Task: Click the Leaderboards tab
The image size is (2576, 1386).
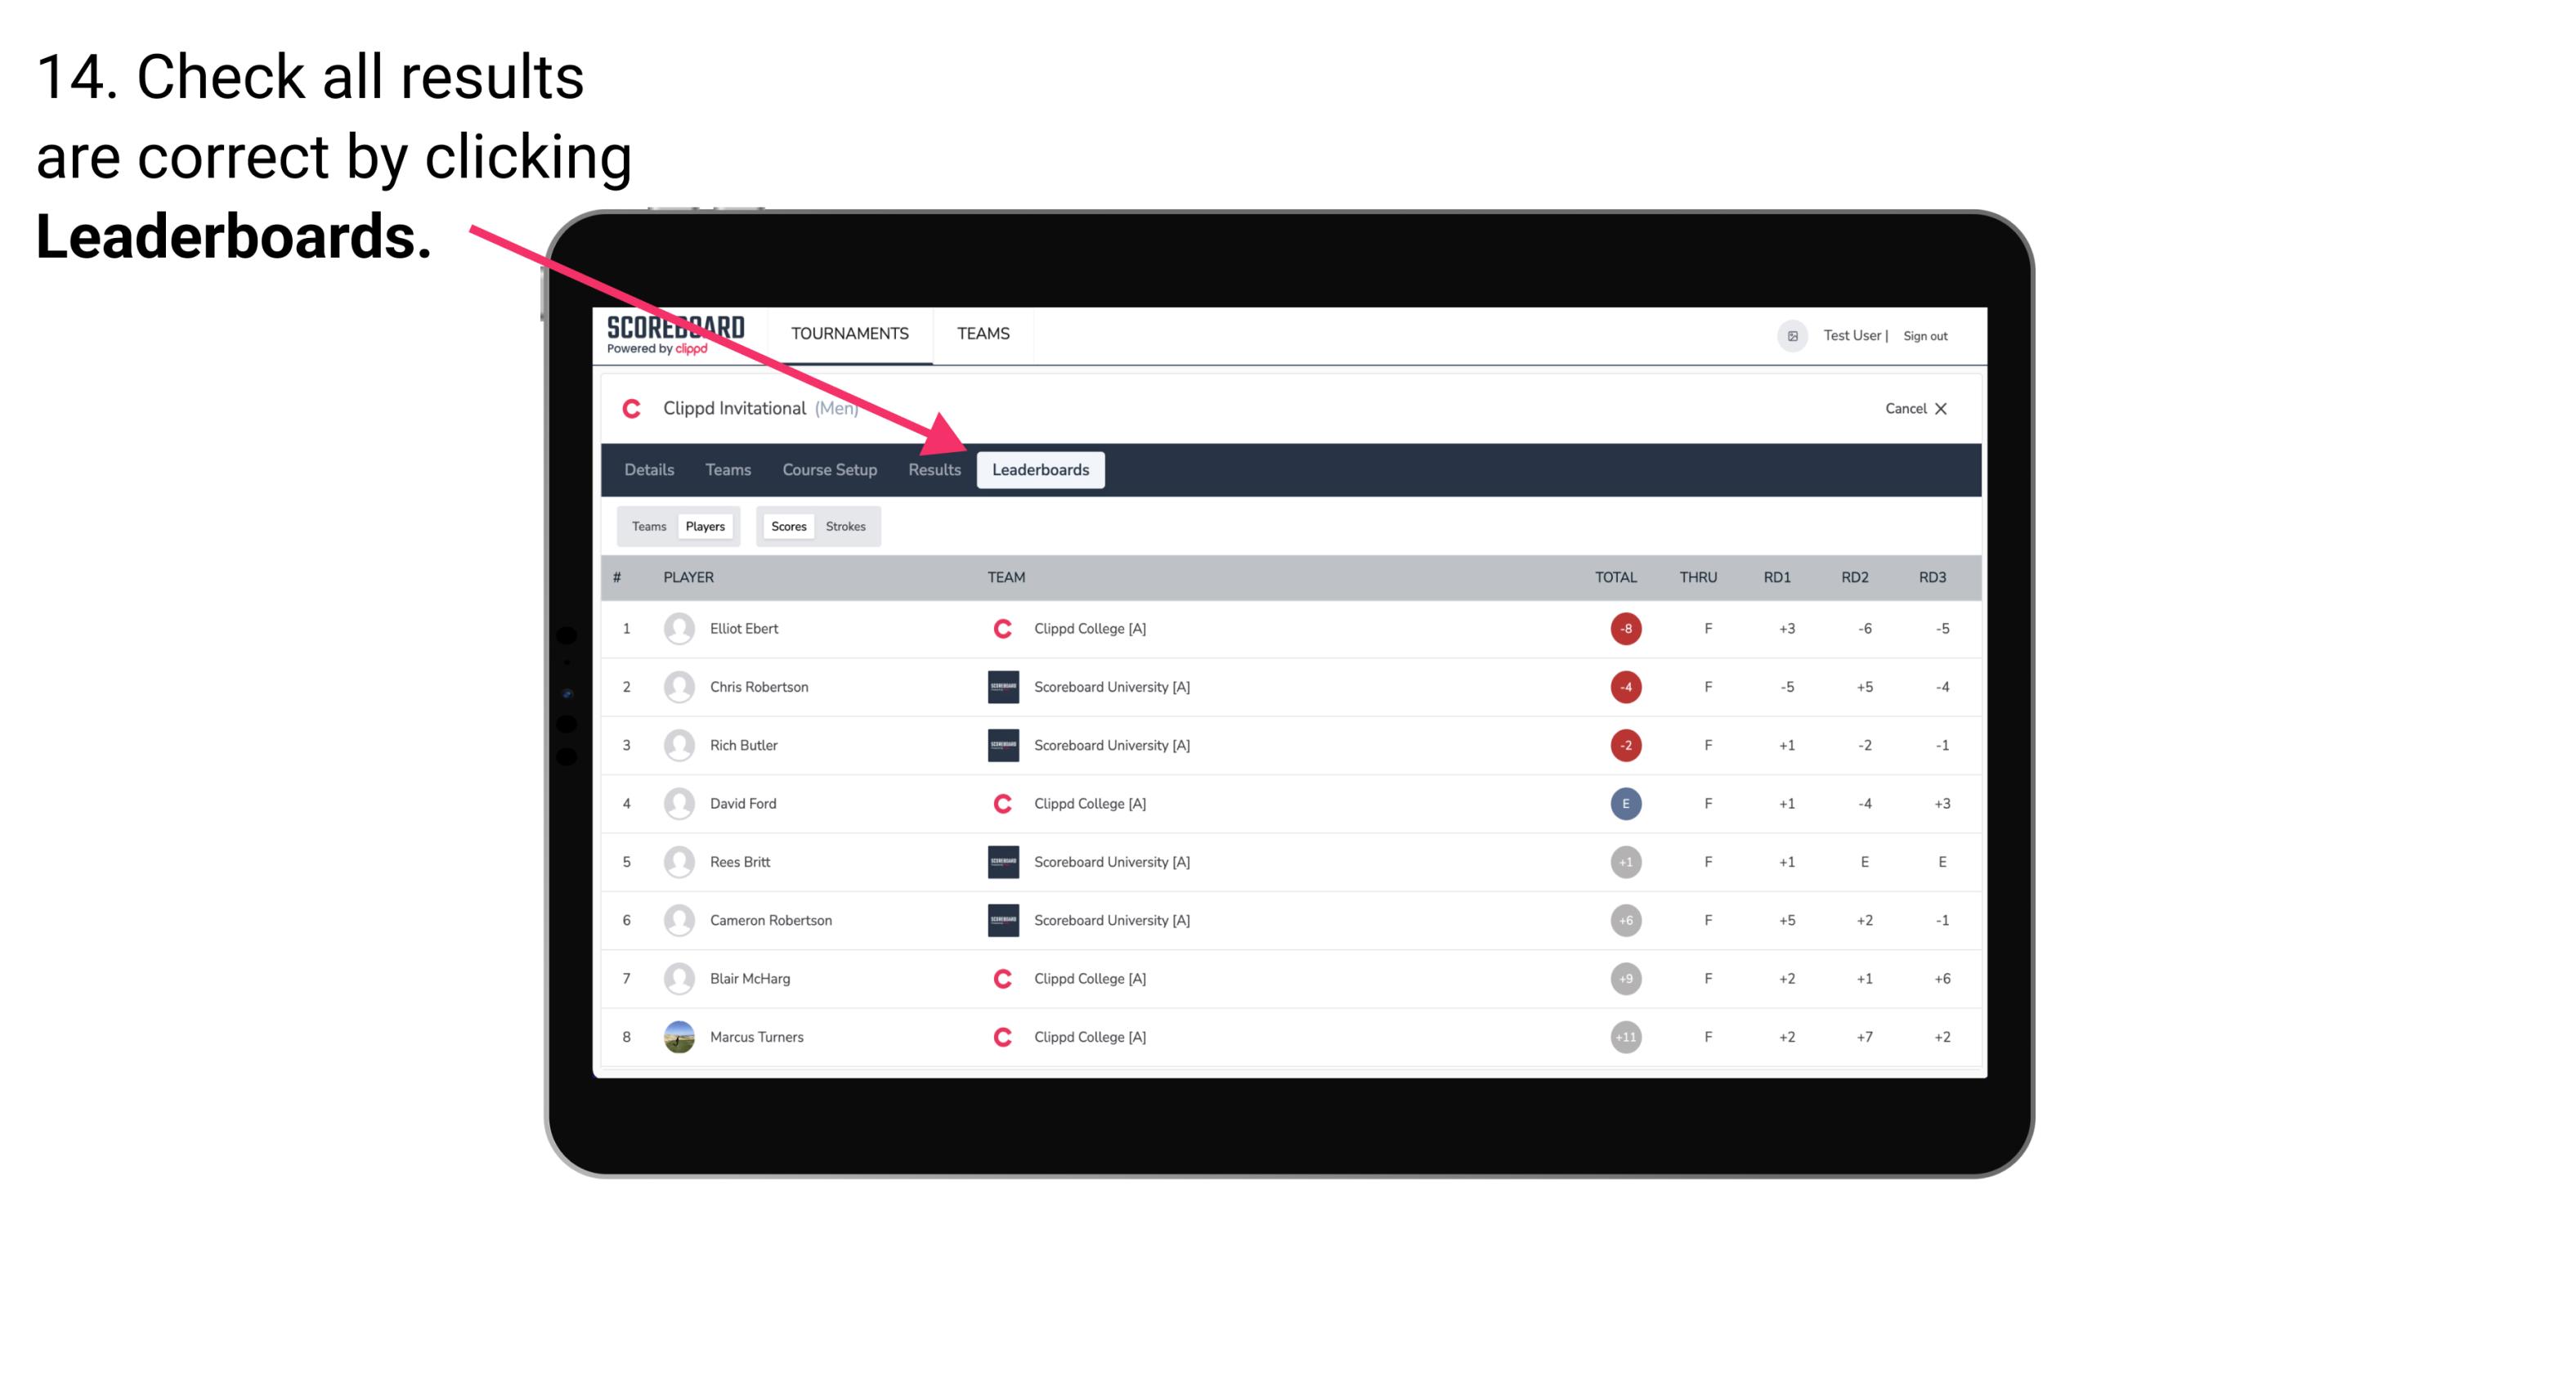Action: click(x=1041, y=469)
